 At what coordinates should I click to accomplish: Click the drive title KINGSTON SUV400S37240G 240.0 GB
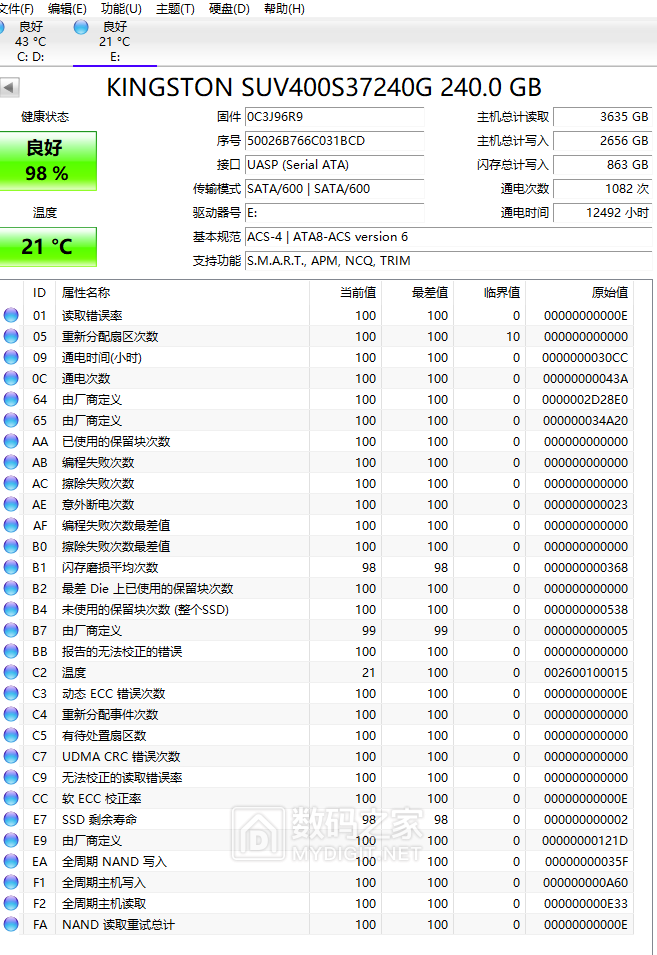point(324,88)
